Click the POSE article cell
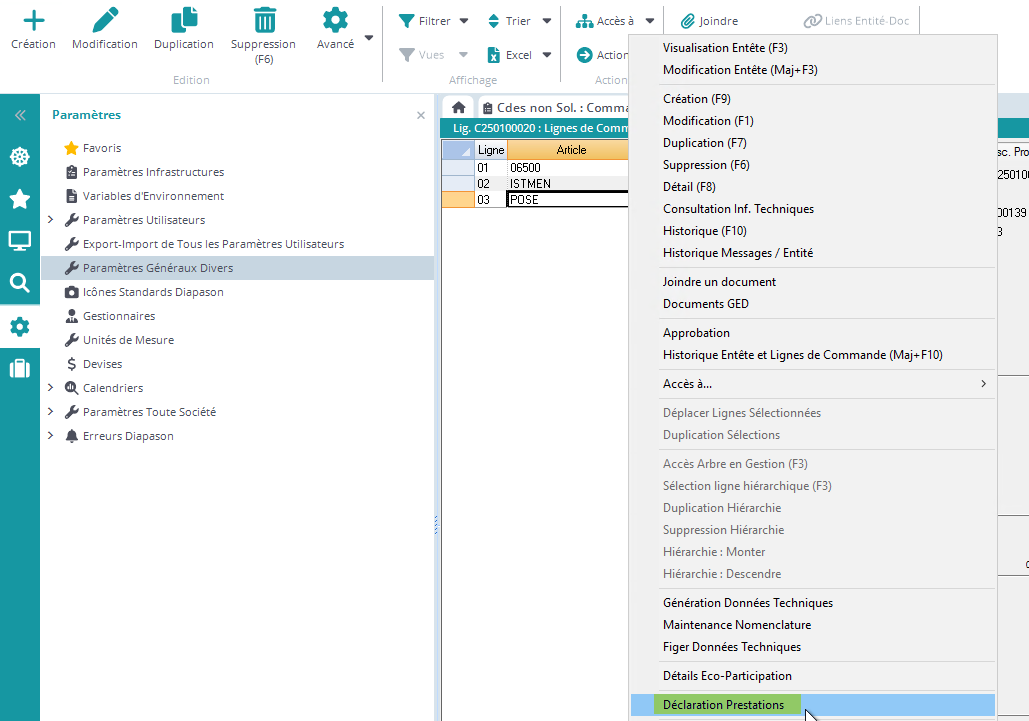This screenshot has width=1029, height=721. (566, 199)
